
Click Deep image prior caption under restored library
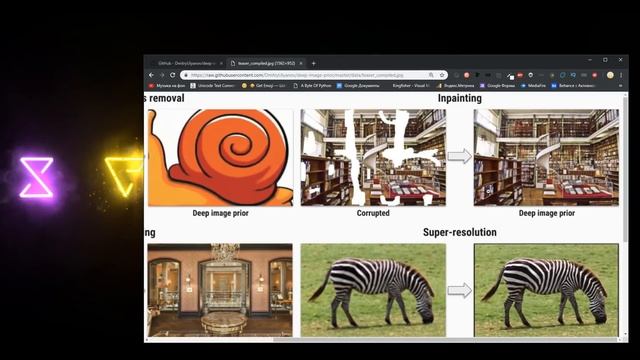click(547, 213)
